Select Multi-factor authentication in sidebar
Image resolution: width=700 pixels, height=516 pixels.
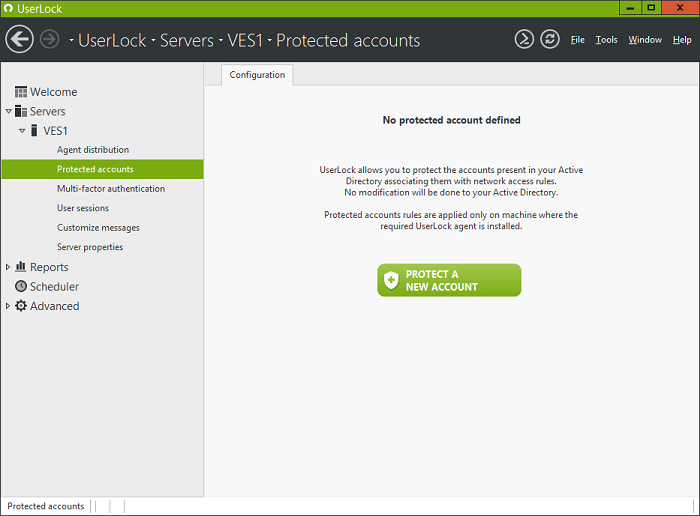pos(110,189)
